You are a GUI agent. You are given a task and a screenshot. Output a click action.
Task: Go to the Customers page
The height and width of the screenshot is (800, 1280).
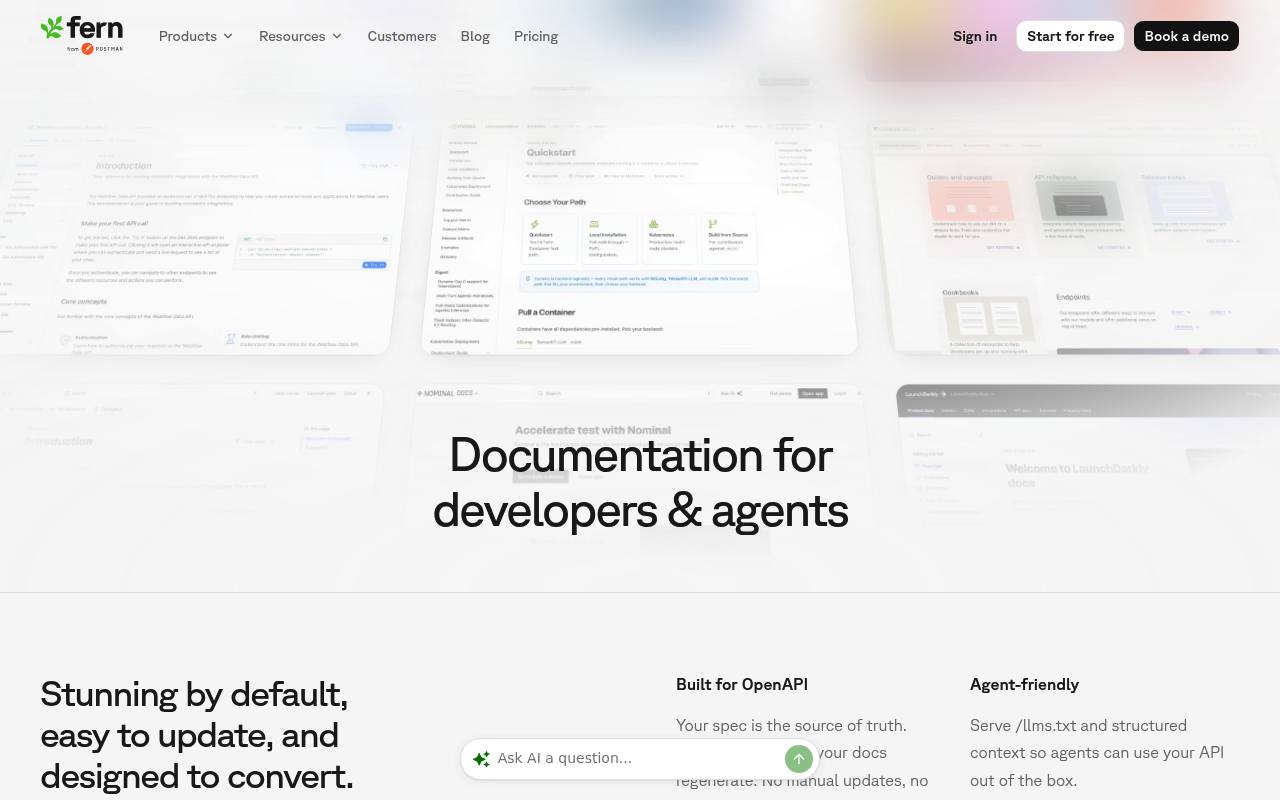[402, 36]
